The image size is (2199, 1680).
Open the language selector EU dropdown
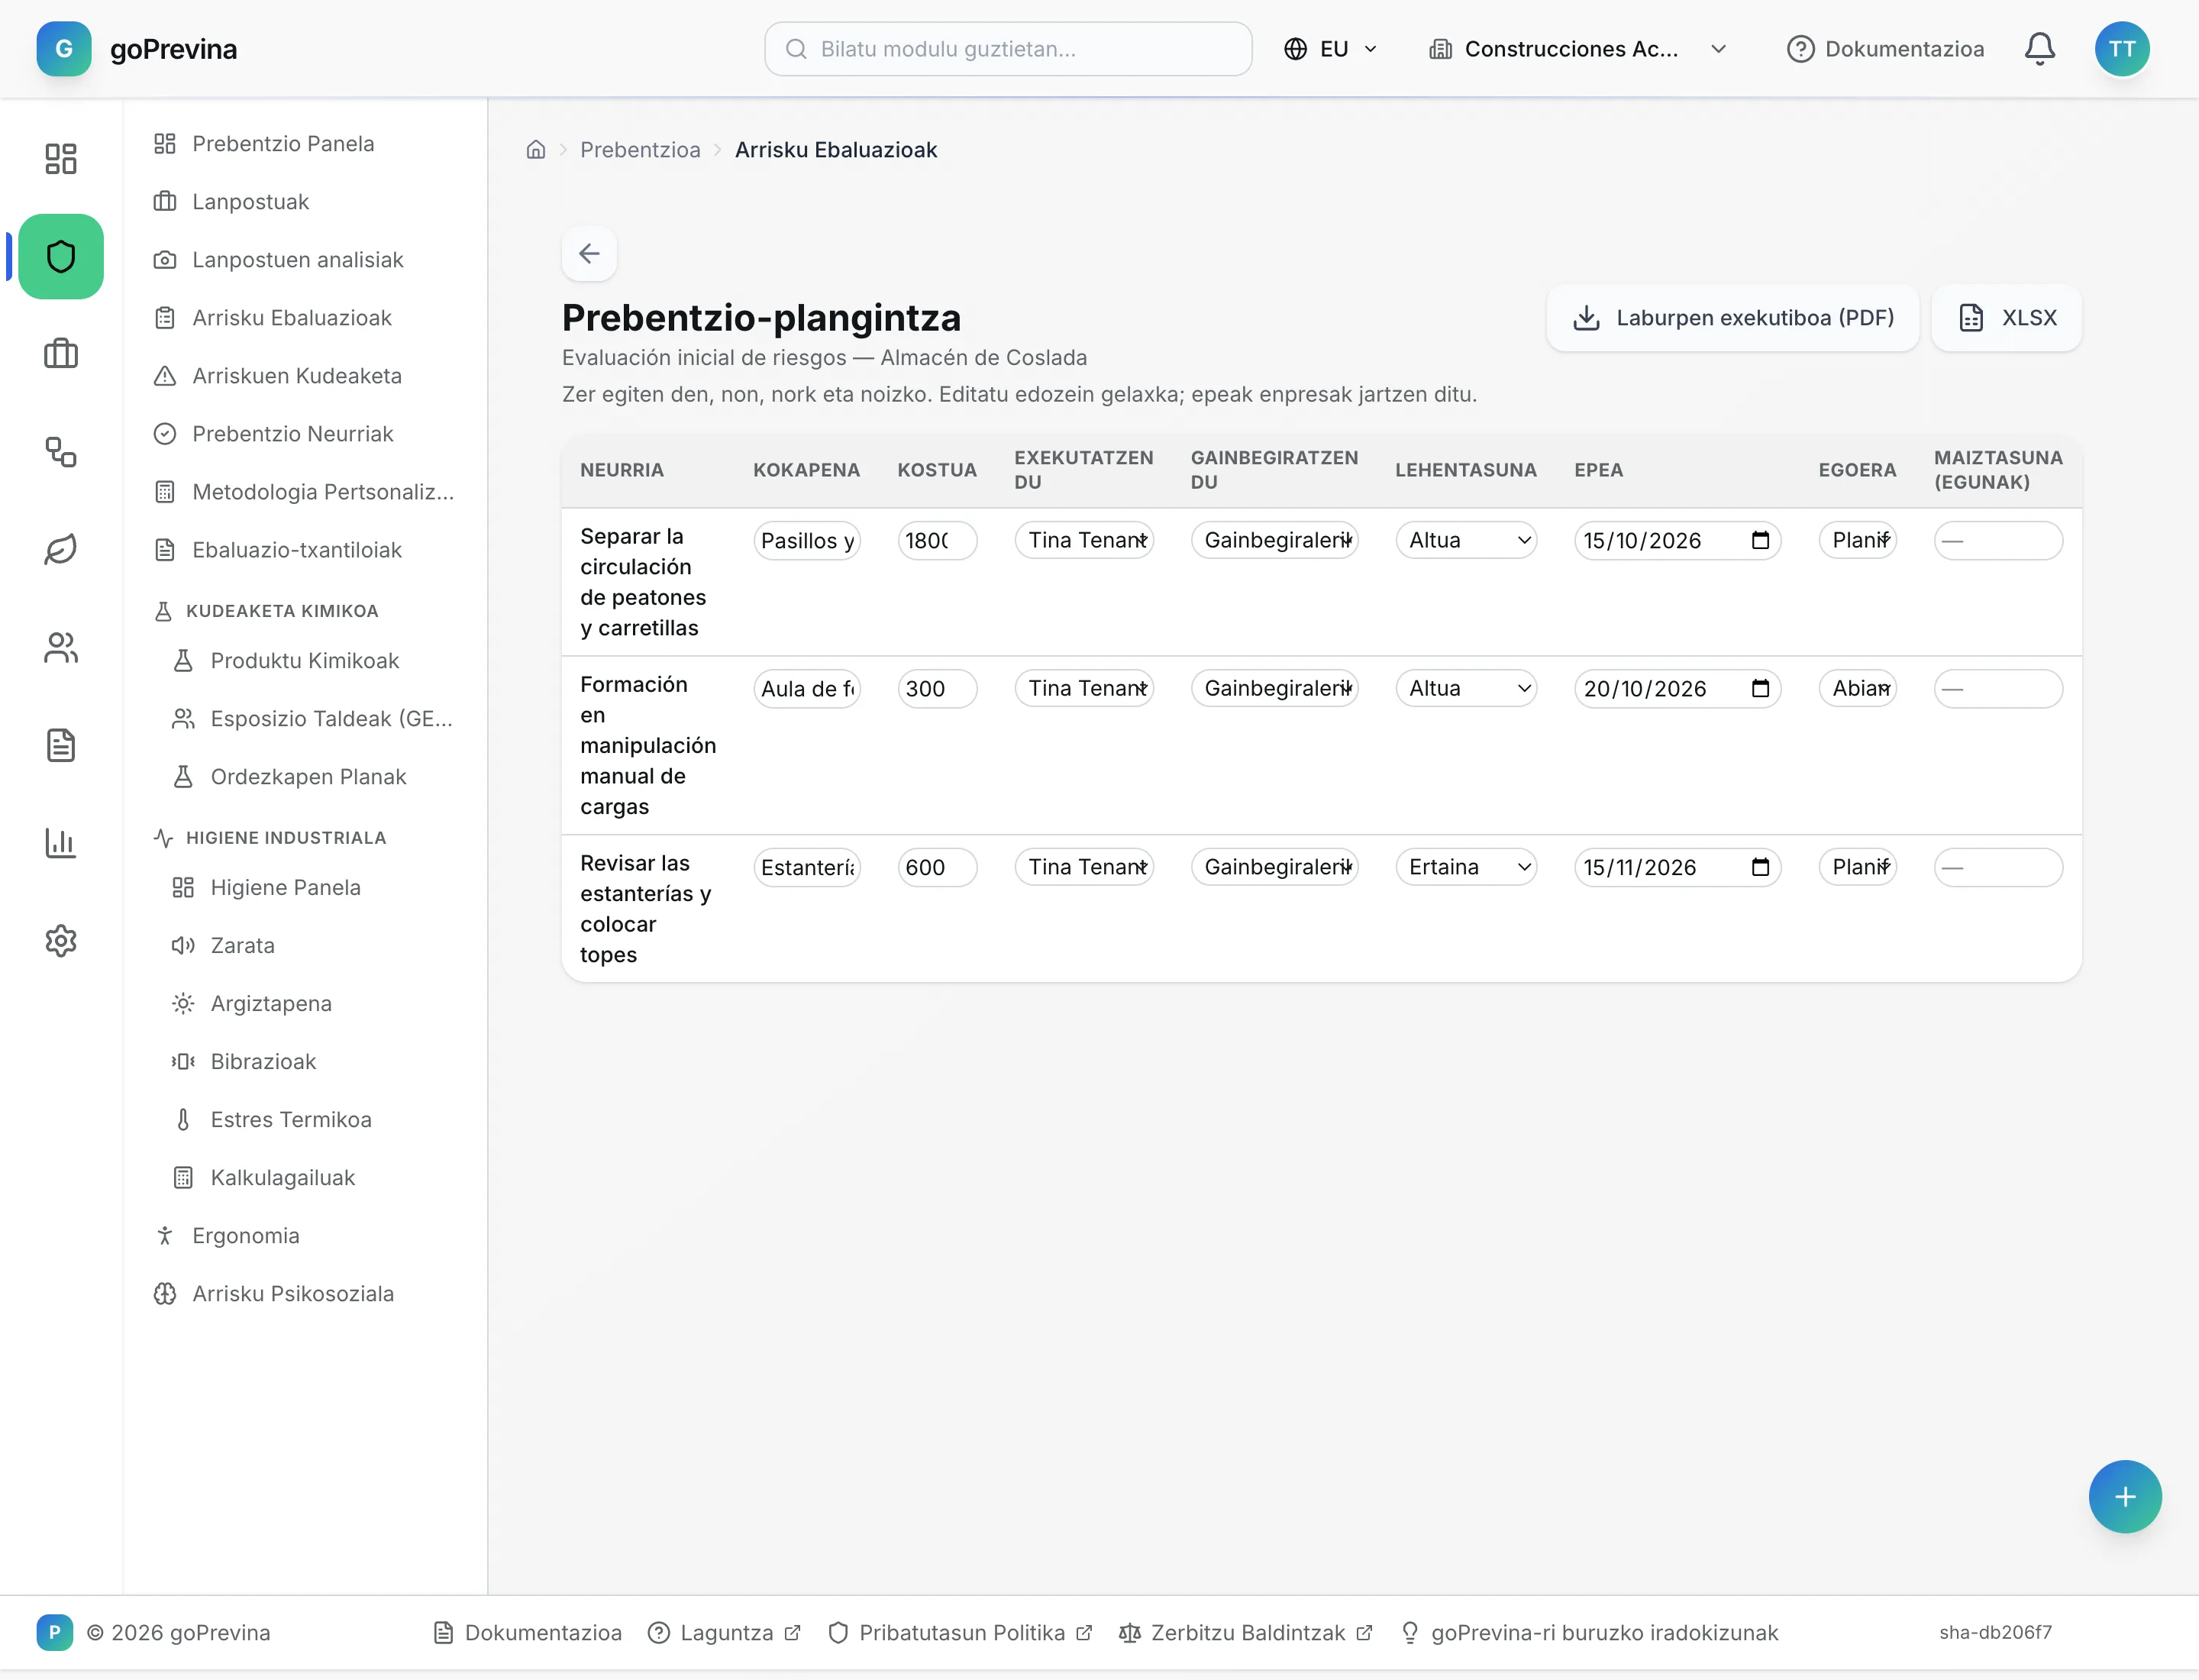(x=1330, y=49)
